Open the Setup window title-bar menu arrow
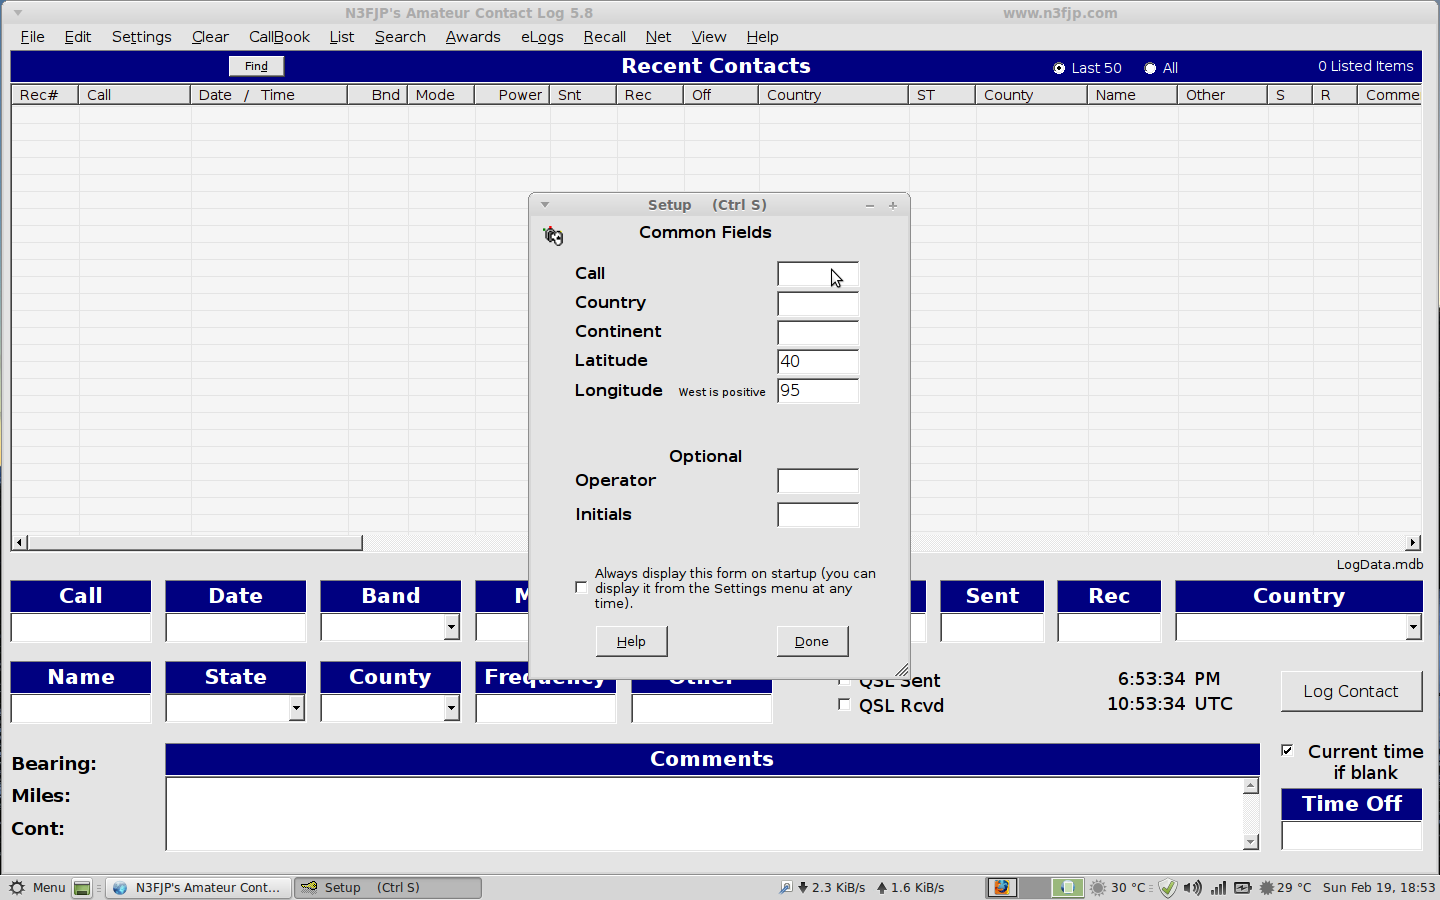Viewport: 1440px width, 900px height. pyautogui.click(x=545, y=205)
